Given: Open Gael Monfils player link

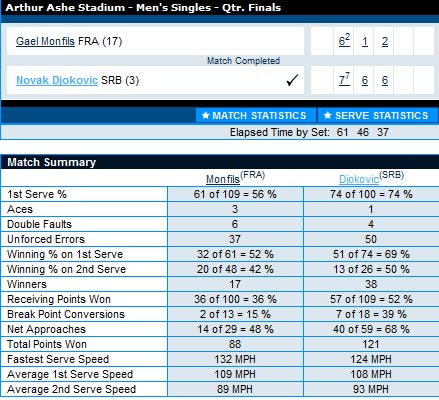Looking at the screenshot, I should [45, 41].
